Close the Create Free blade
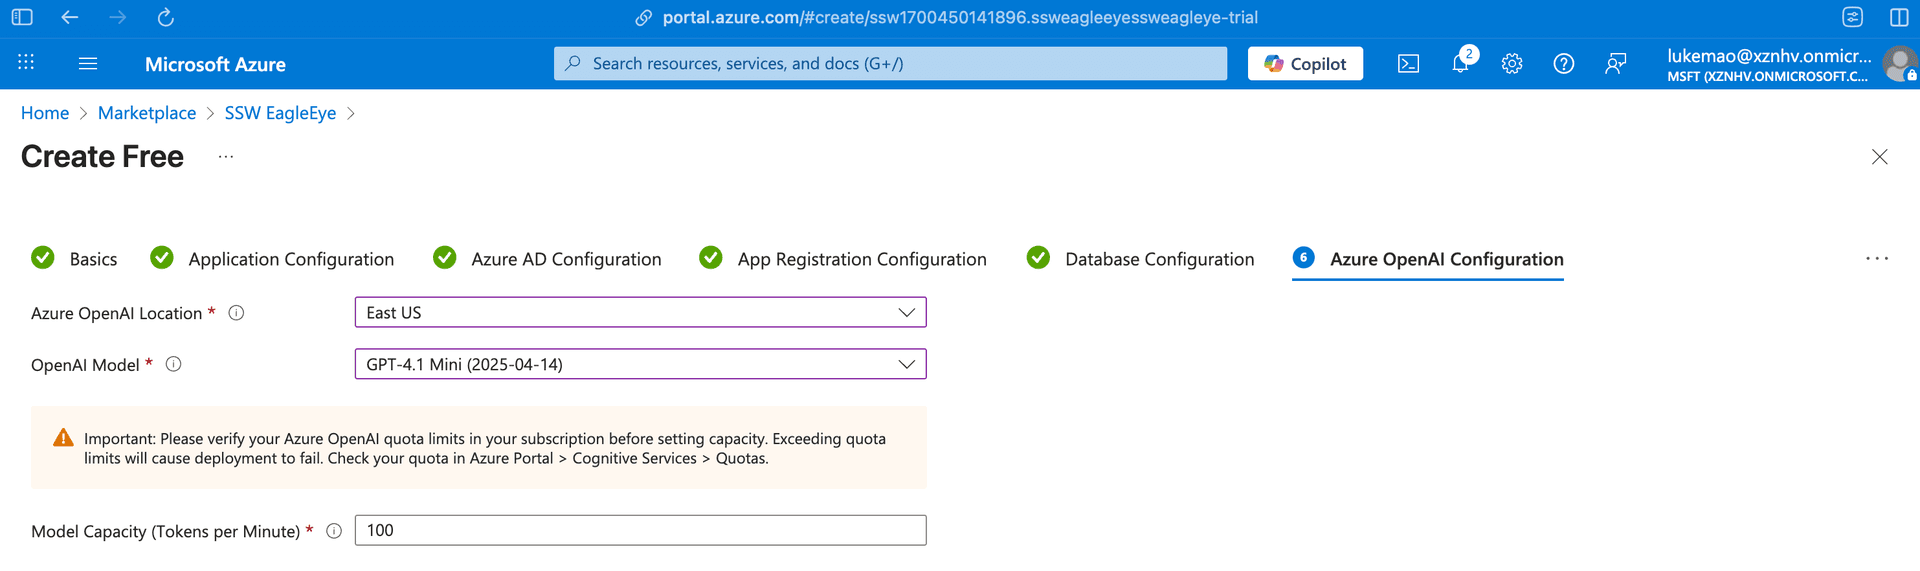Screen dimensions: 1920x571 pos(1879,157)
